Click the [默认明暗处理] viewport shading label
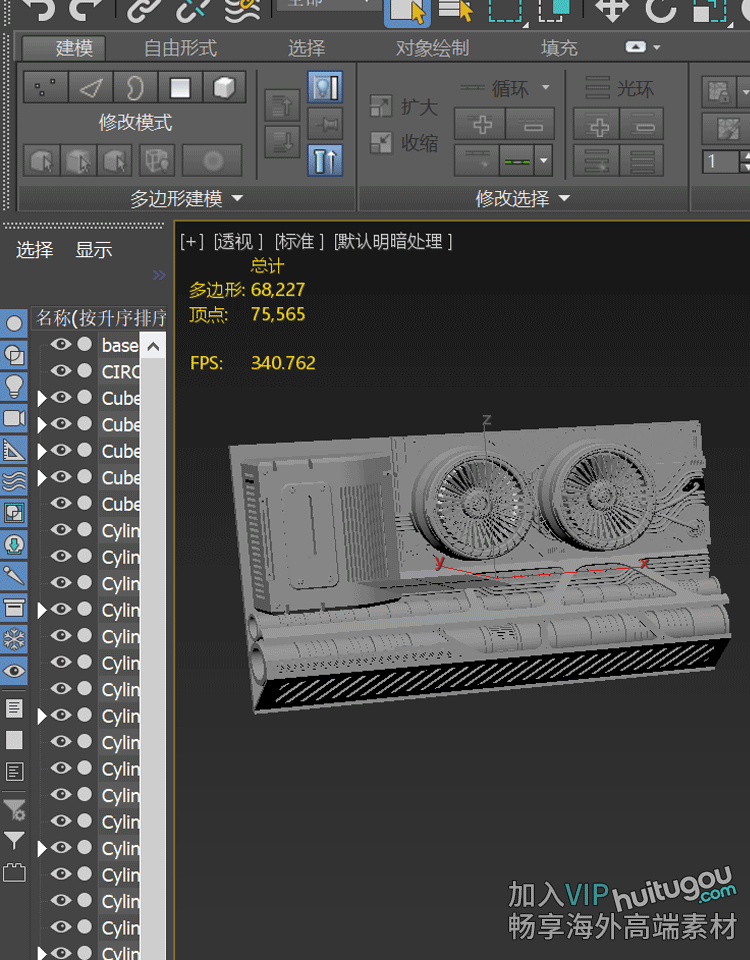Screen dimensions: 750x960 (394, 242)
